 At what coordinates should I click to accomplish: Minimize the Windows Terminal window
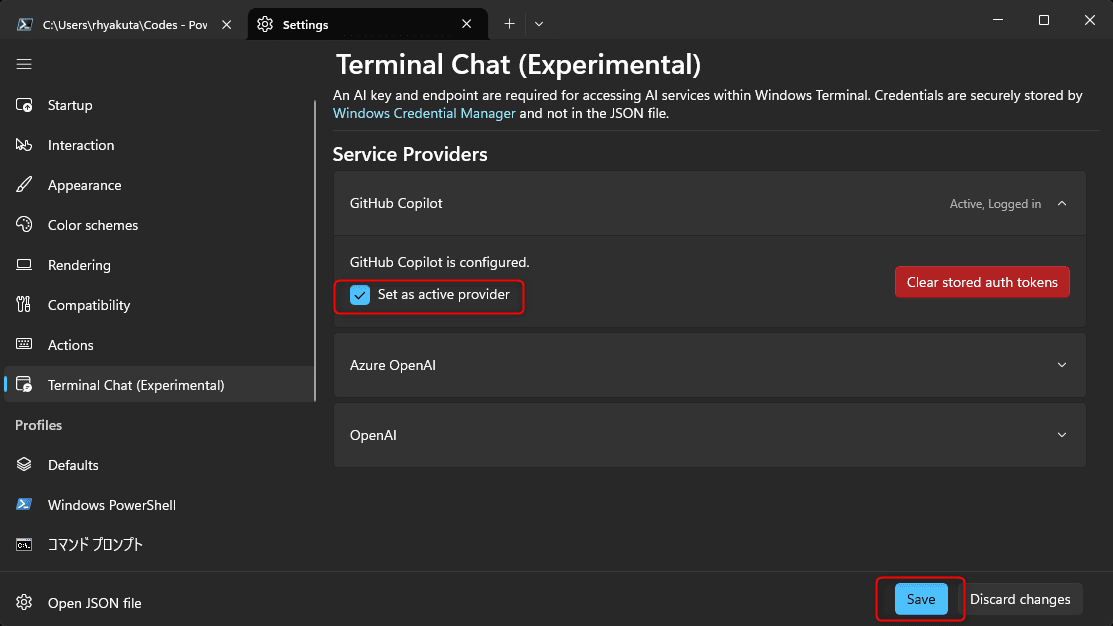coord(998,20)
